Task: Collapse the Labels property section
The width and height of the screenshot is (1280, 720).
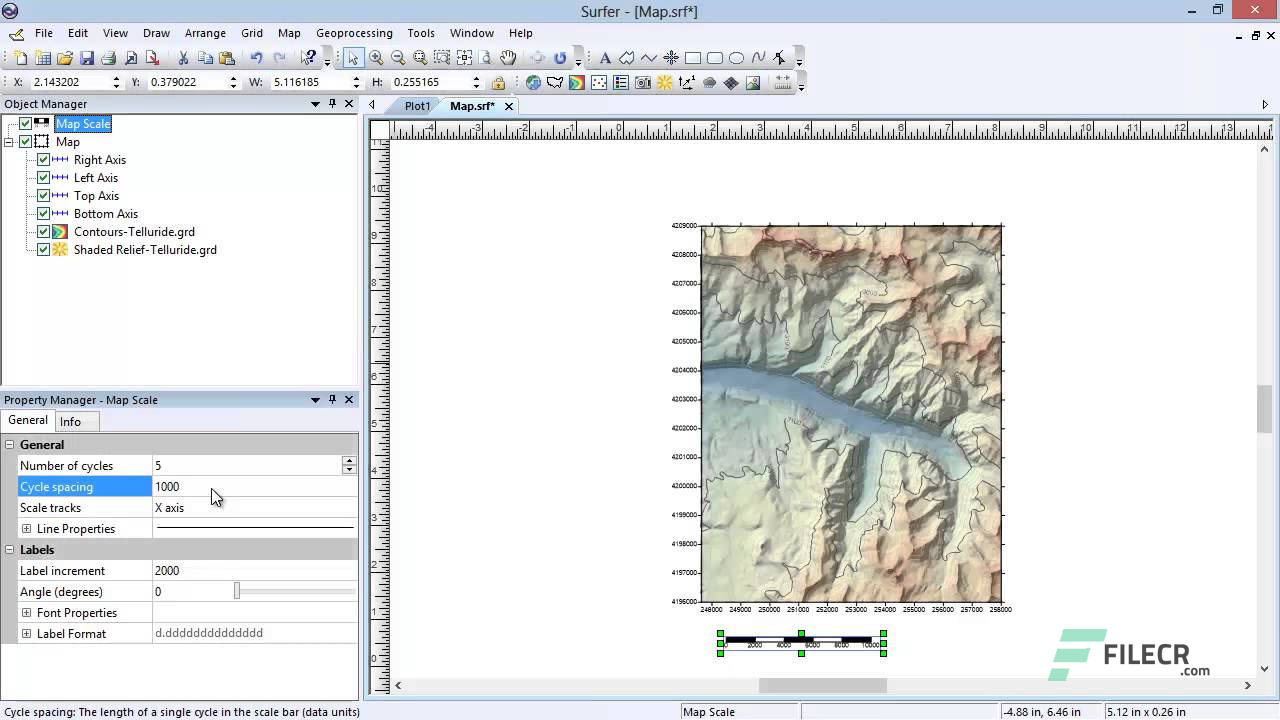Action: 10,550
